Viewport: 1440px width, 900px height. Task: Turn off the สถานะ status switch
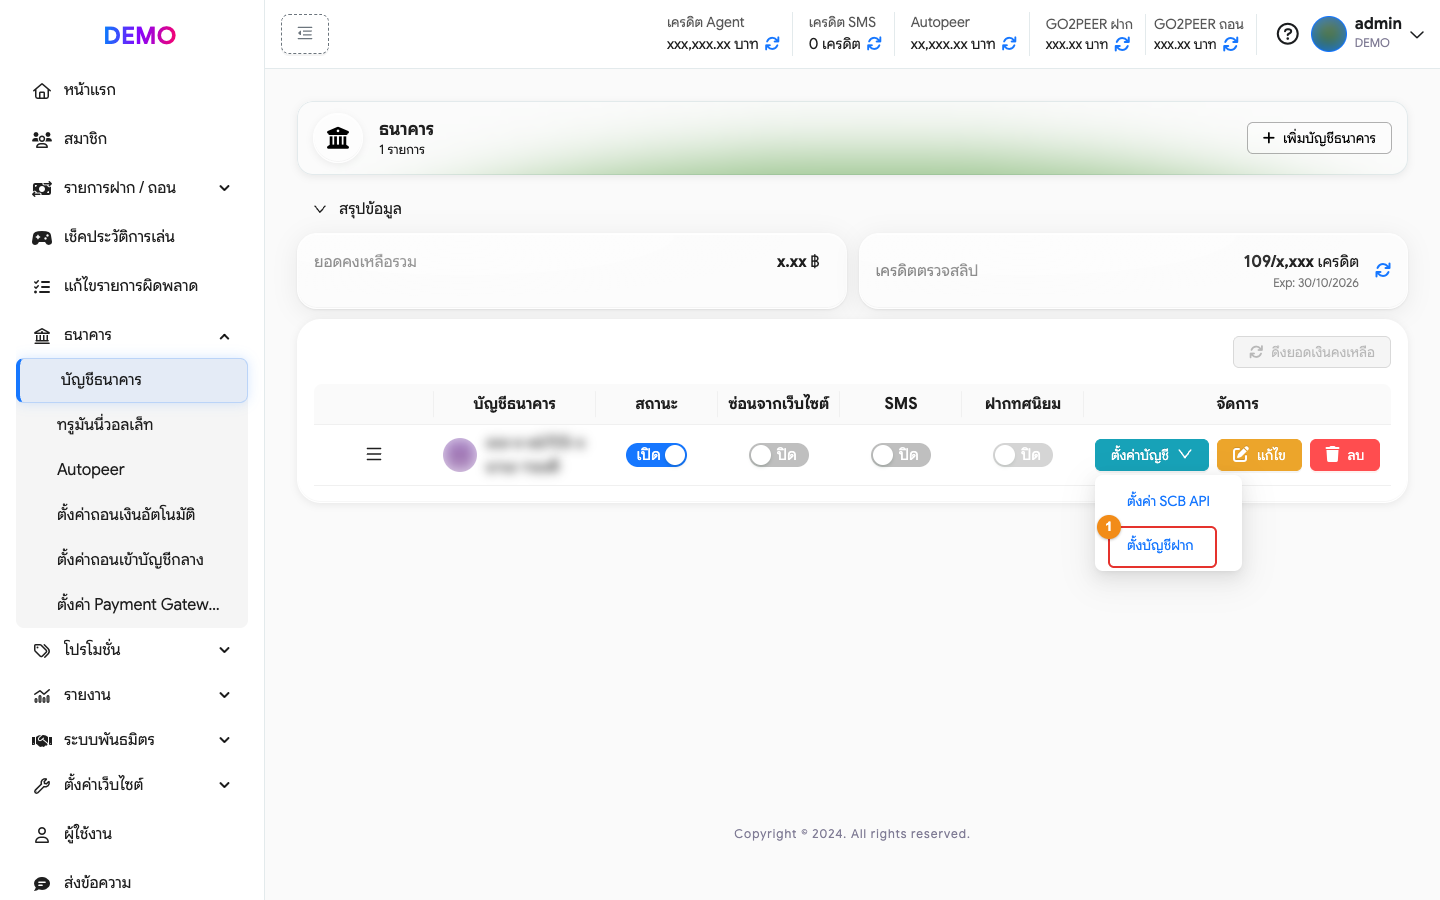[x=656, y=455]
